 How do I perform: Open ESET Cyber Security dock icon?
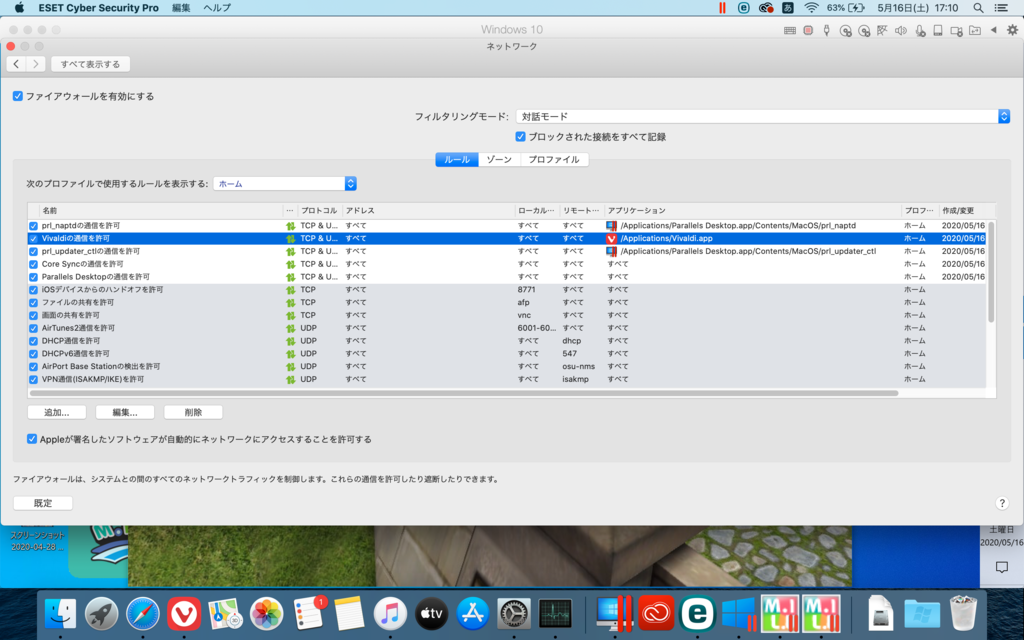(x=696, y=612)
